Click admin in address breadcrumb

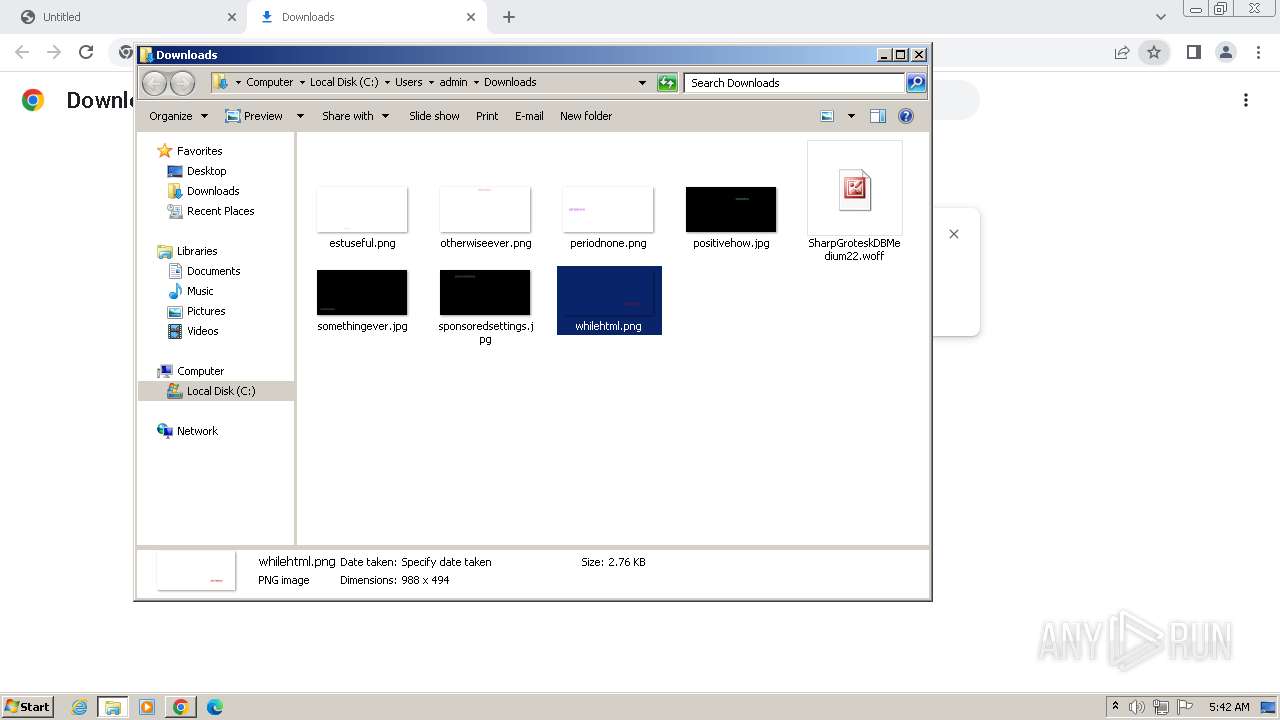click(453, 83)
